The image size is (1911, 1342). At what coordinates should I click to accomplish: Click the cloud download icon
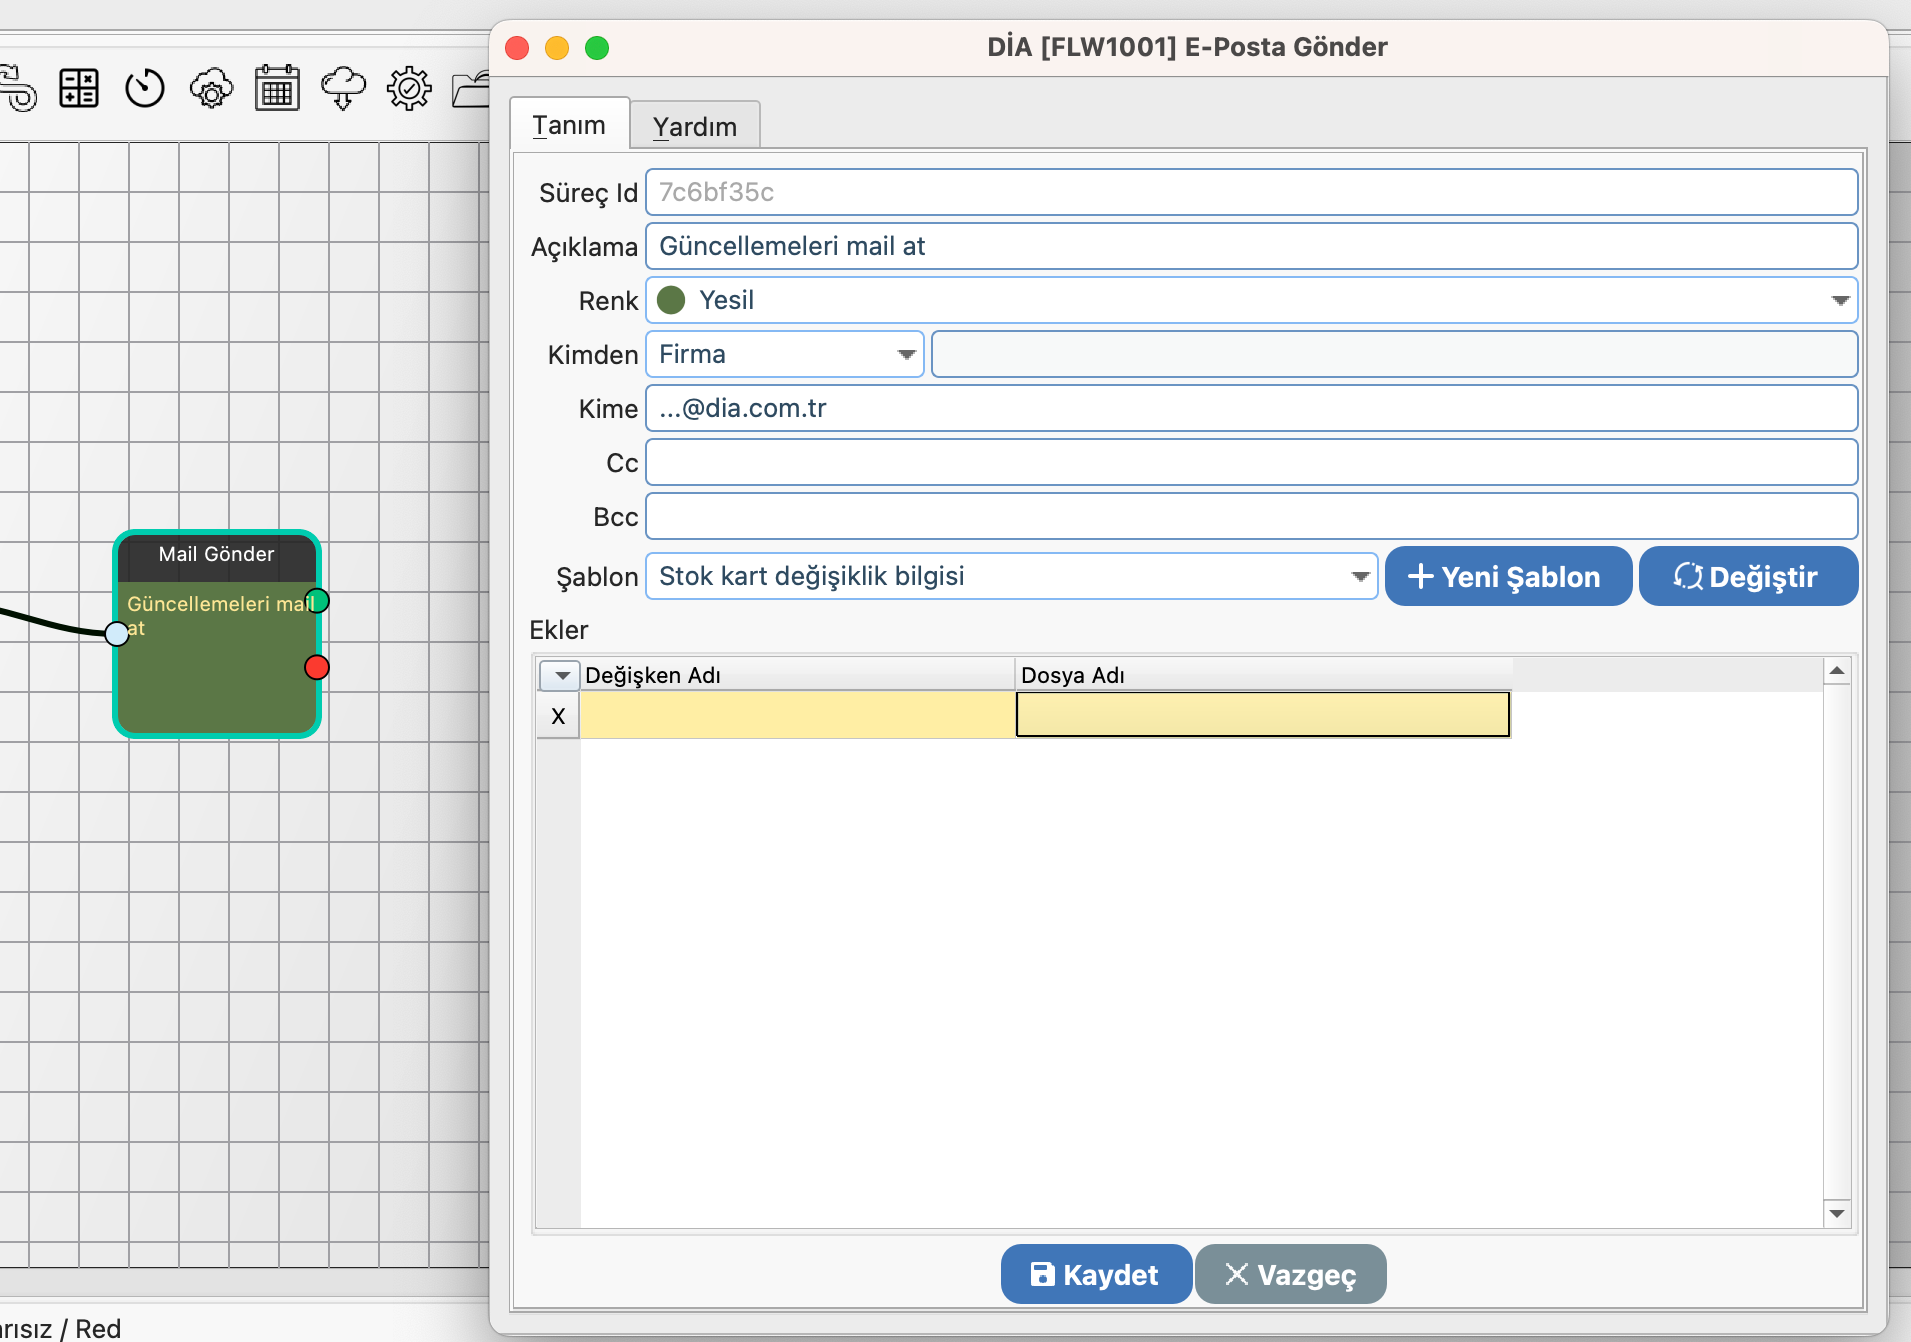tap(343, 89)
